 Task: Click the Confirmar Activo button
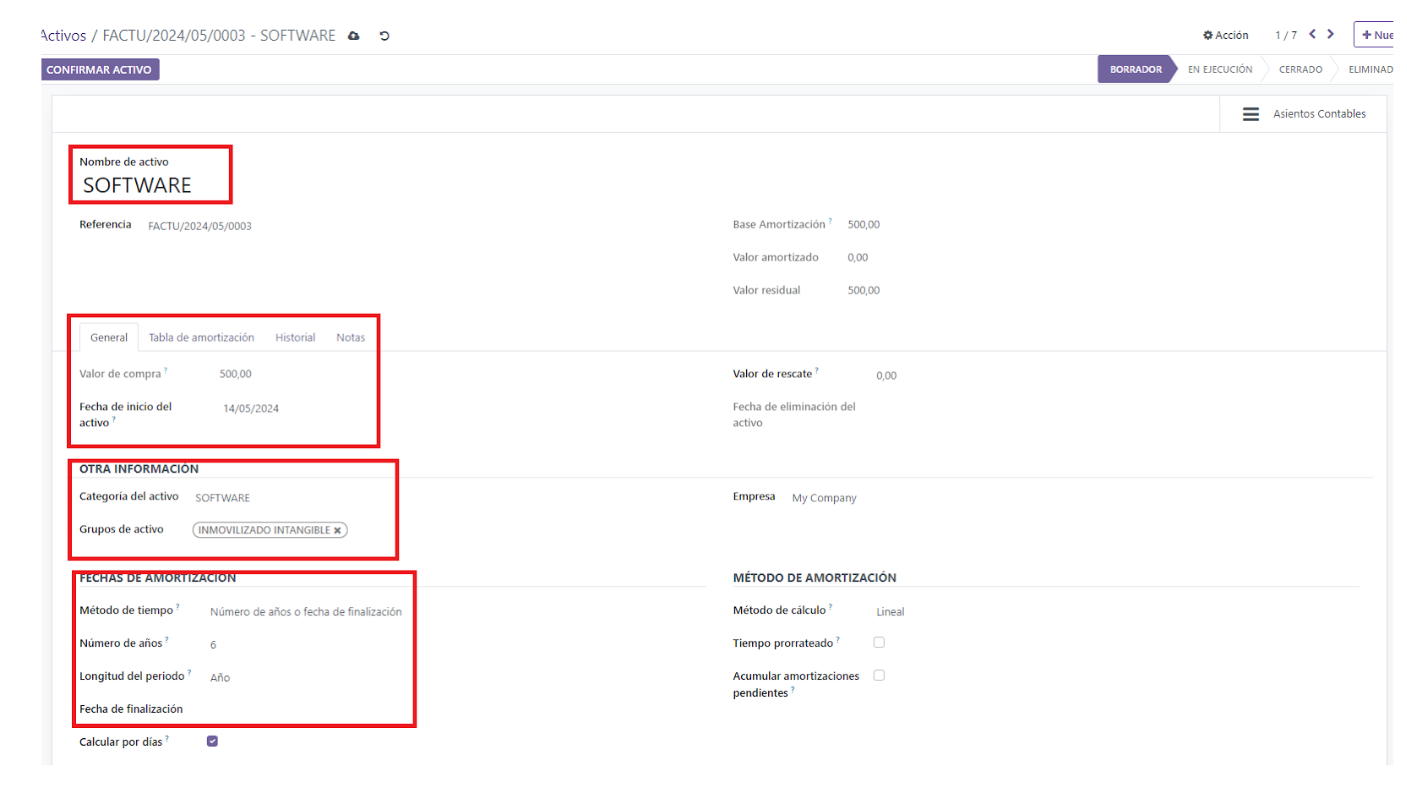point(99,70)
